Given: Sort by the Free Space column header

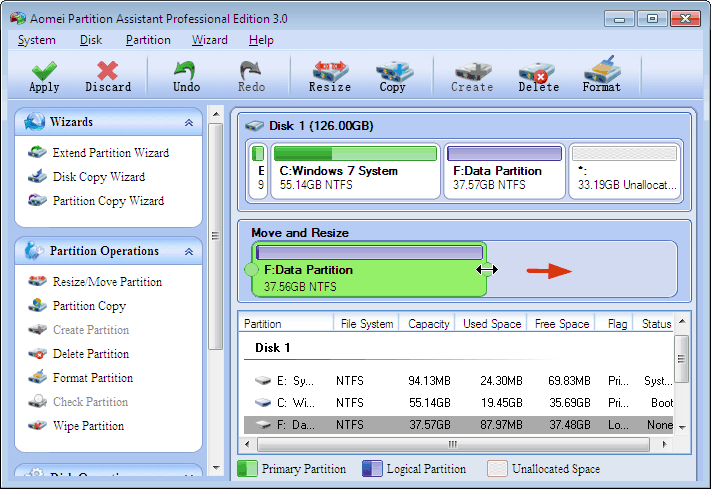Looking at the screenshot, I should click(x=561, y=324).
